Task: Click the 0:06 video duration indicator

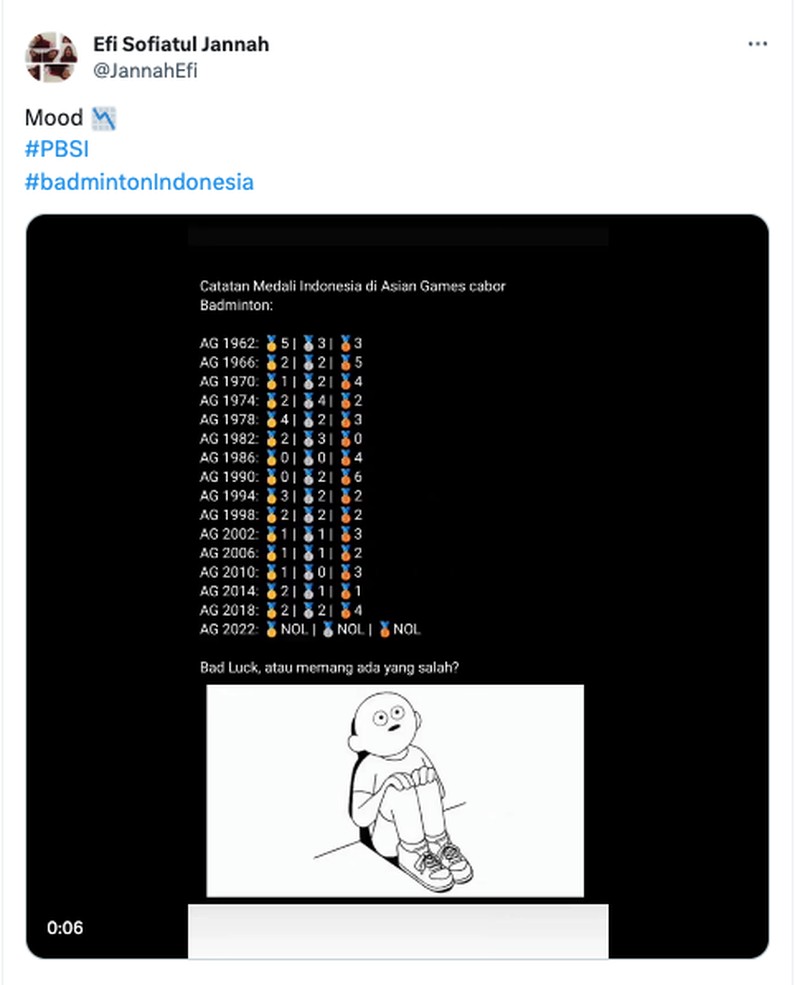Action: coord(65,928)
